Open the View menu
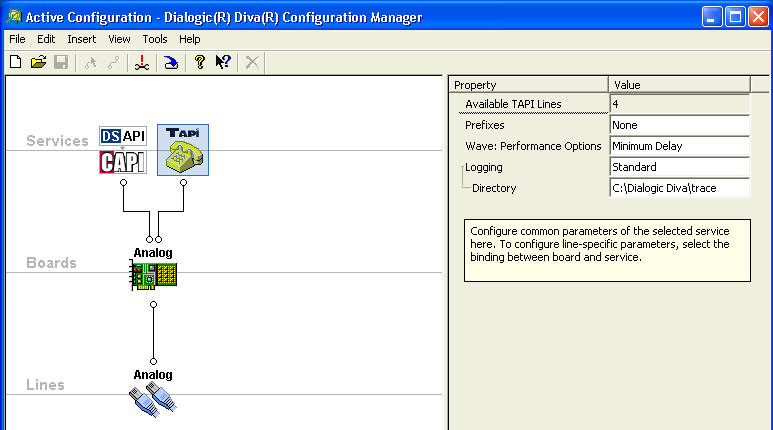Image resolution: width=773 pixels, height=430 pixels. [x=119, y=39]
